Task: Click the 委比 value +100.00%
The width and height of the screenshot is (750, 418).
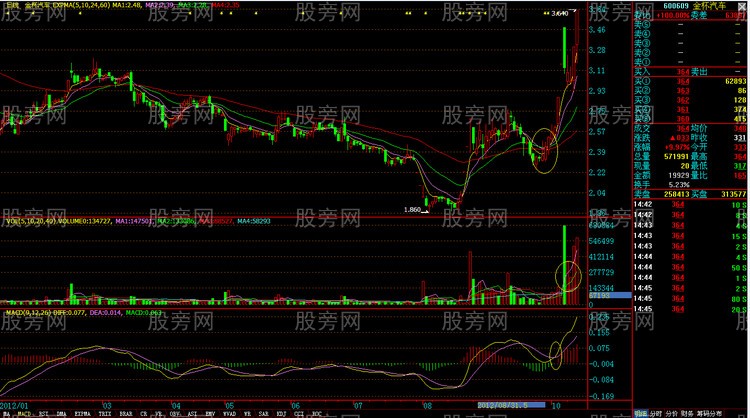Action: (673, 15)
